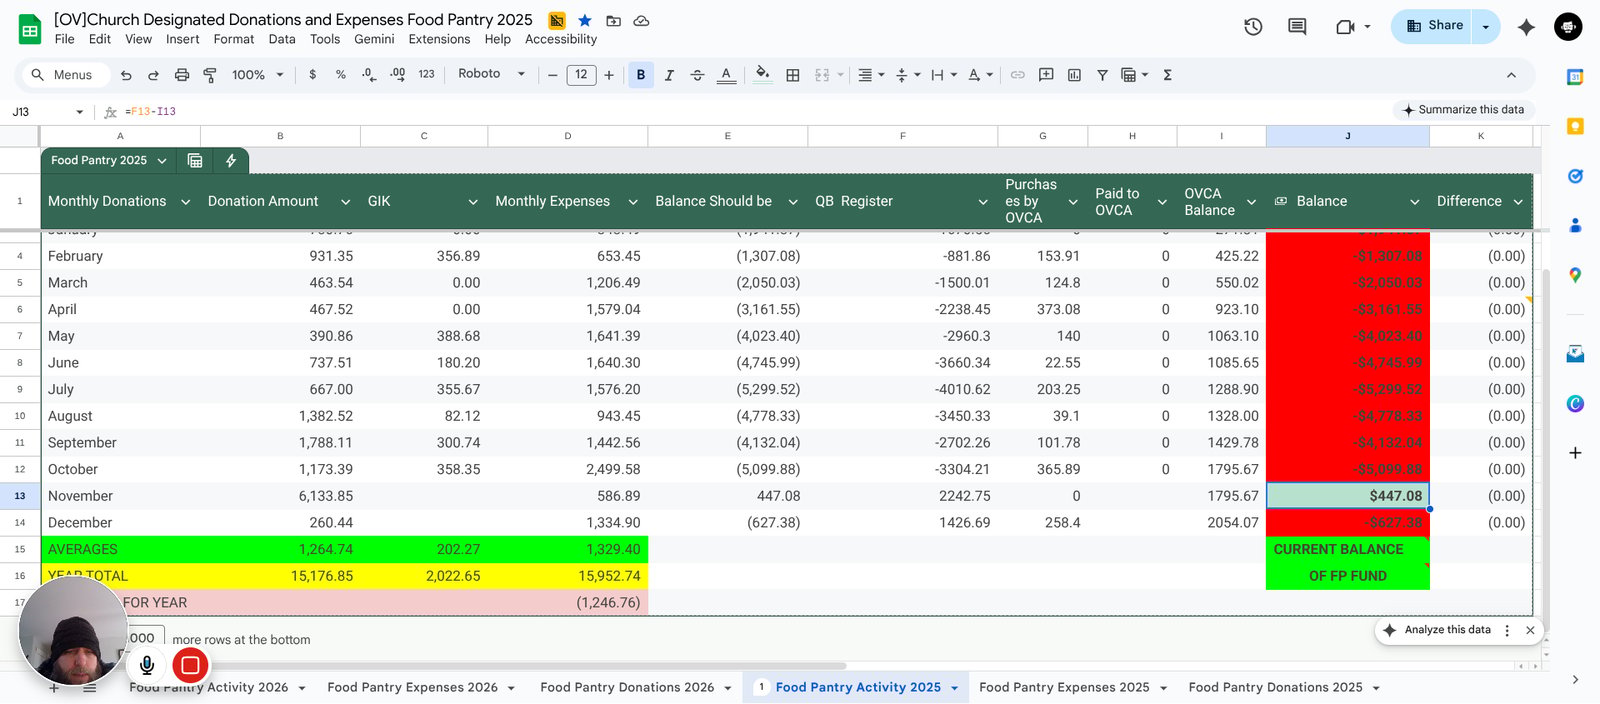This screenshot has height=704, width=1600.
Task: Open Google Maps side panel
Action: point(1575,275)
